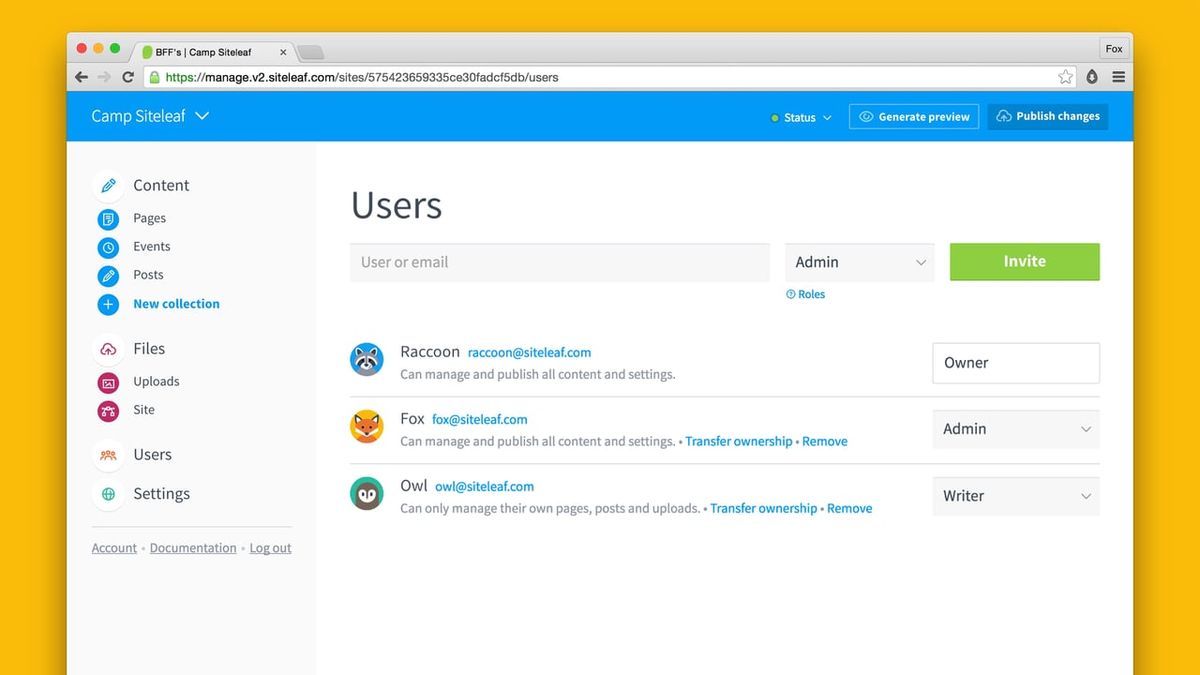The height and width of the screenshot is (675, 1200).
Task: Click the browser back arrow
Action: point(82,77)
